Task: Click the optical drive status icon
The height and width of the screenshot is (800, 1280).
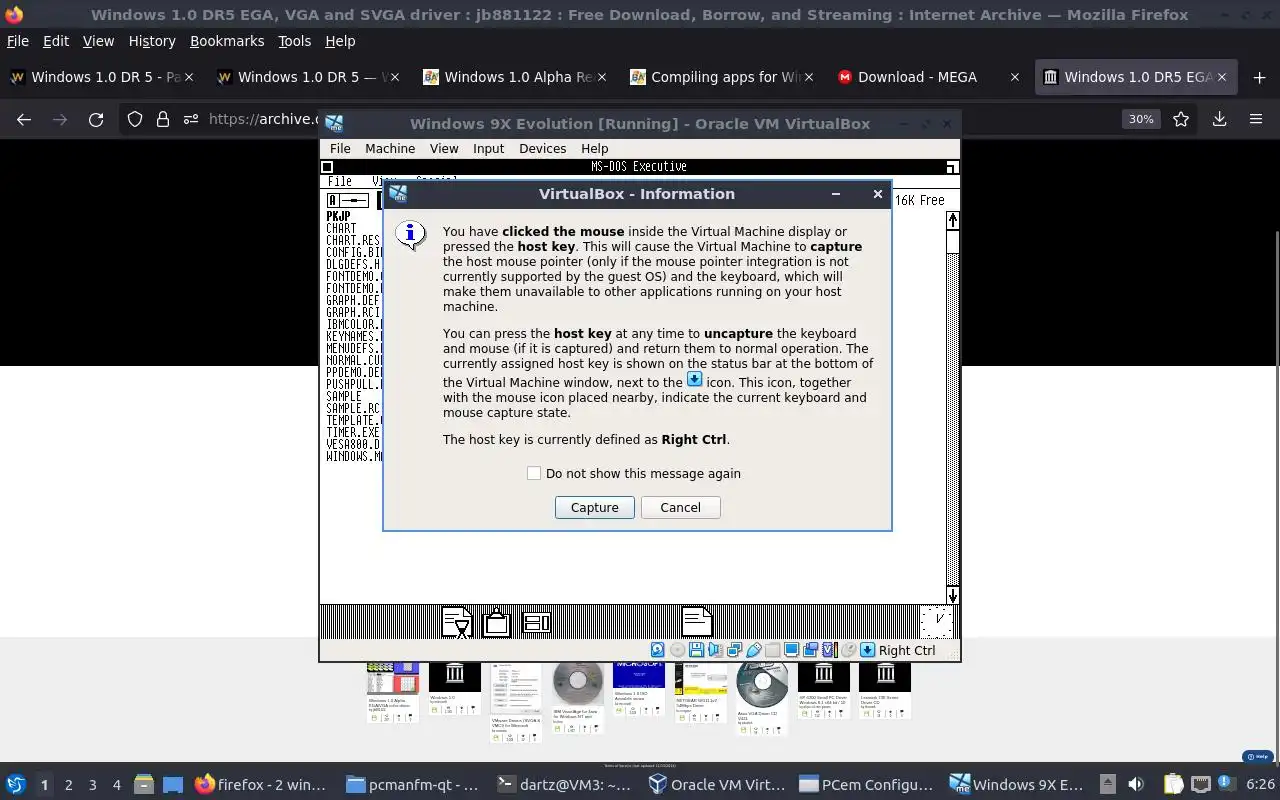Action: [x=677, y=650]
